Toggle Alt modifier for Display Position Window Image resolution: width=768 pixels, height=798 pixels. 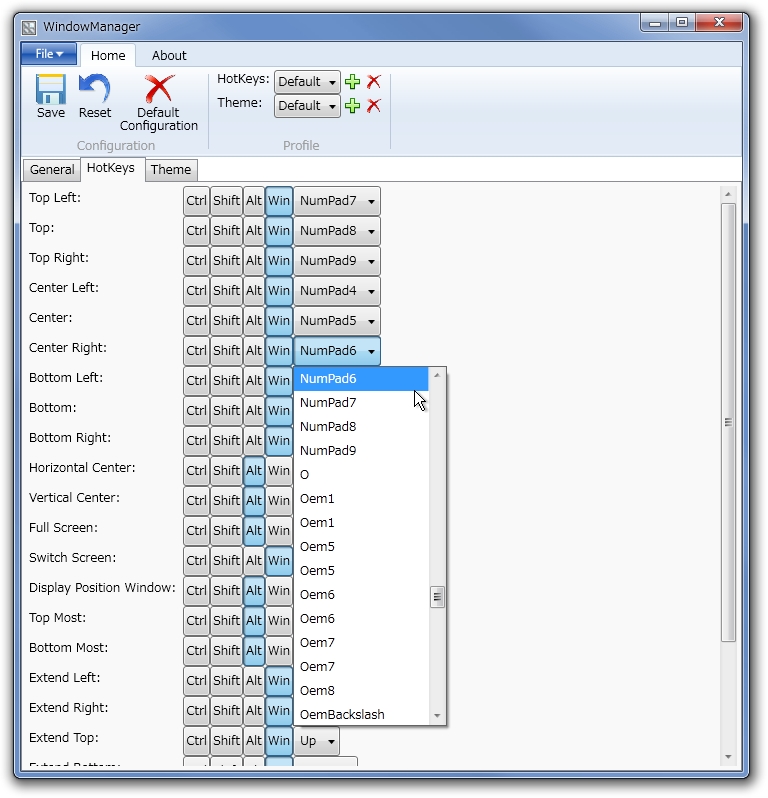click(x=253, y=591)
